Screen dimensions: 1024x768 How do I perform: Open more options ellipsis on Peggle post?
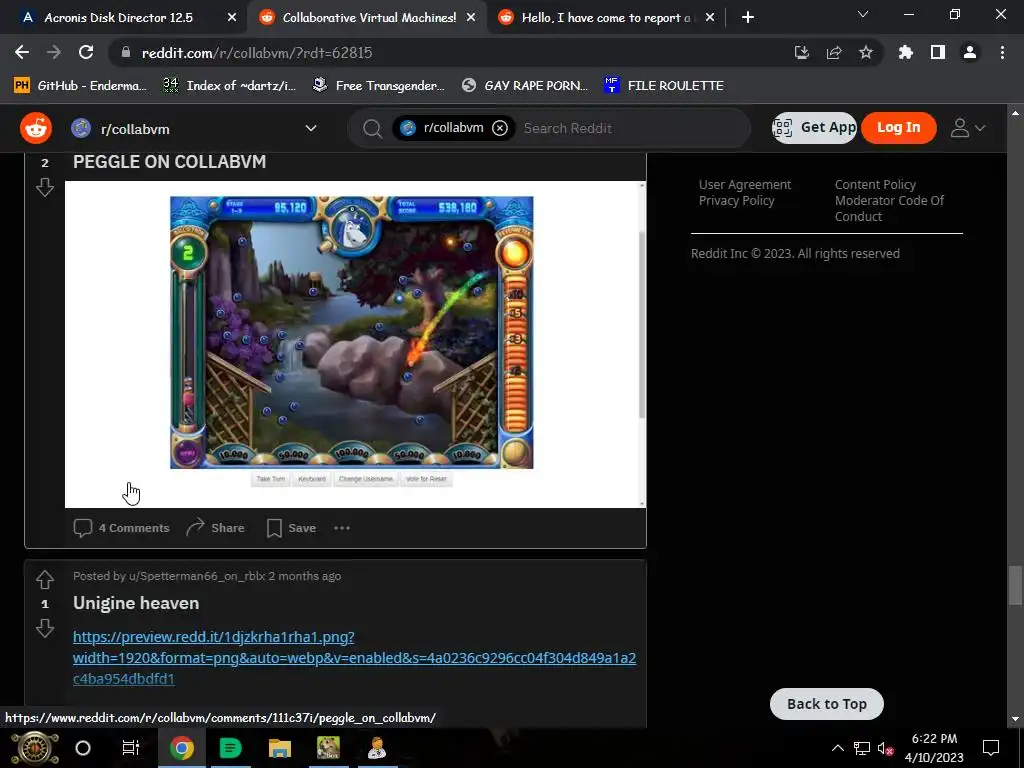pos(342,528)
